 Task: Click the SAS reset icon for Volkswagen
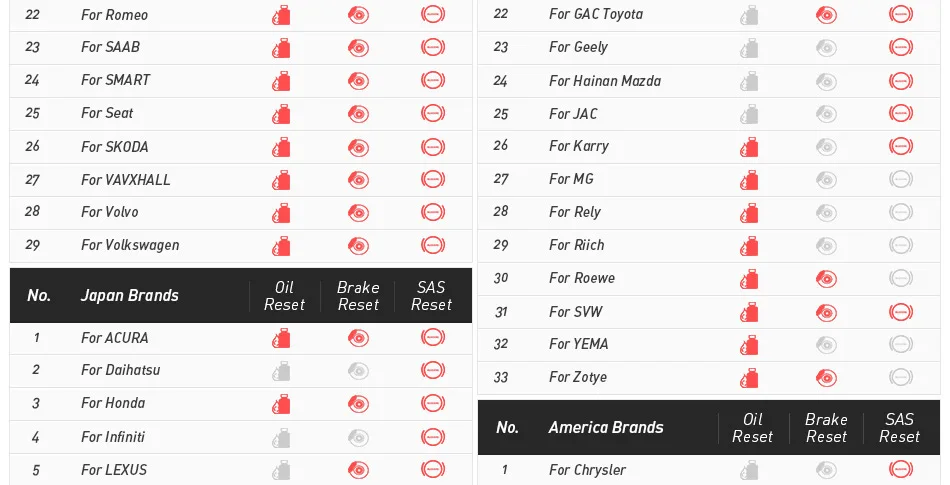point(433,245)
